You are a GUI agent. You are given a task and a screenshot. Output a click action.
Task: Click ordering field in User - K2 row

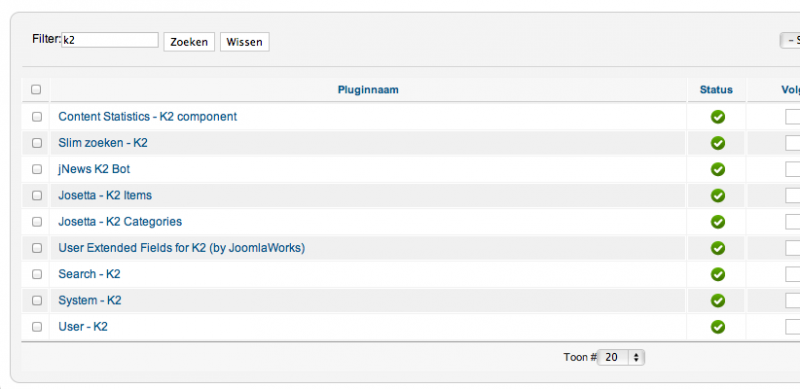pos(792,327)
